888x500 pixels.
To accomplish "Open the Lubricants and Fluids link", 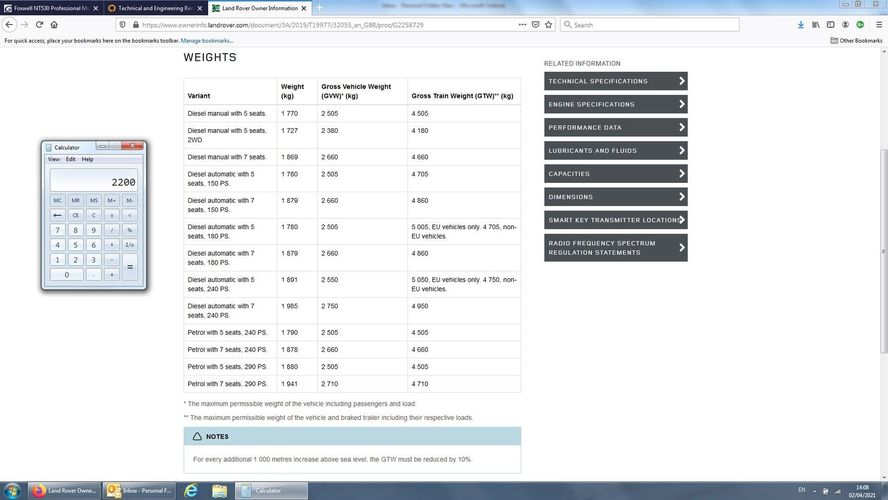I will 616,151.
